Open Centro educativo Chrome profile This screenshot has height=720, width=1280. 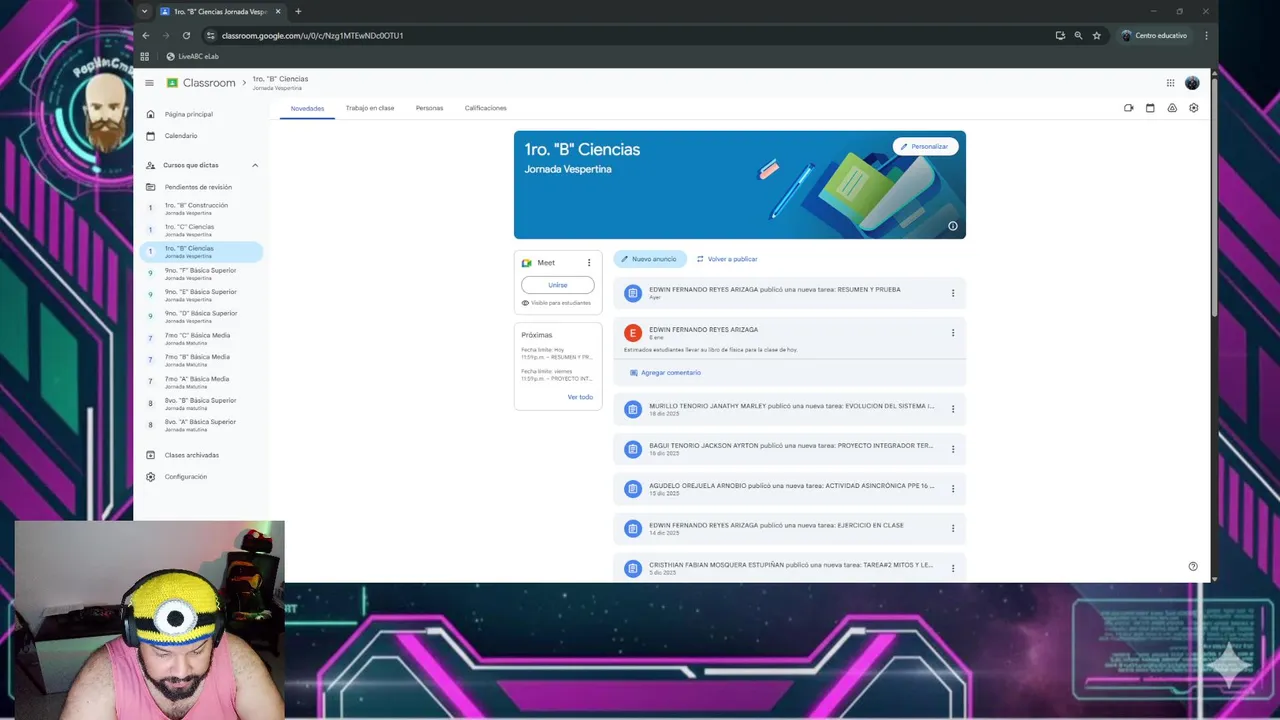point(1154,35)
